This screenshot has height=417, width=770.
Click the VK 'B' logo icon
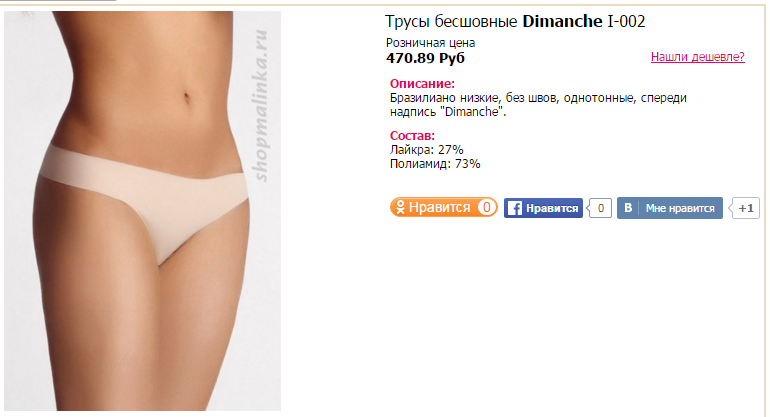click(x=628, y=208)
